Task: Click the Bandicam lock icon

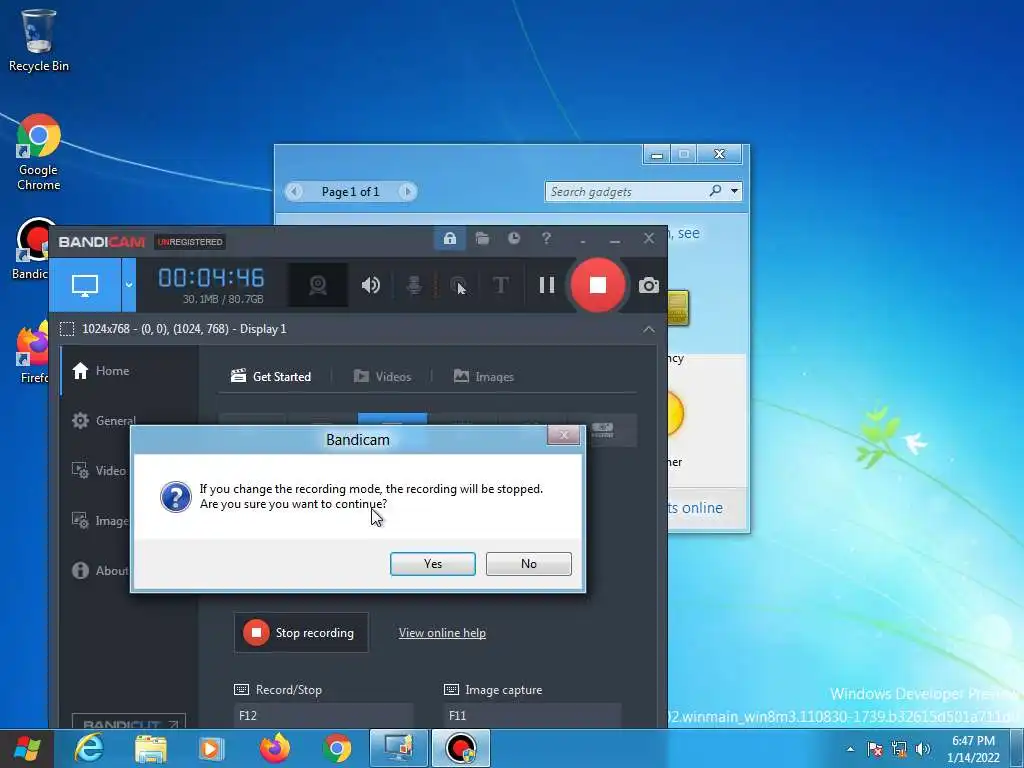Action: pyautogui.click(x=450, y=238)
